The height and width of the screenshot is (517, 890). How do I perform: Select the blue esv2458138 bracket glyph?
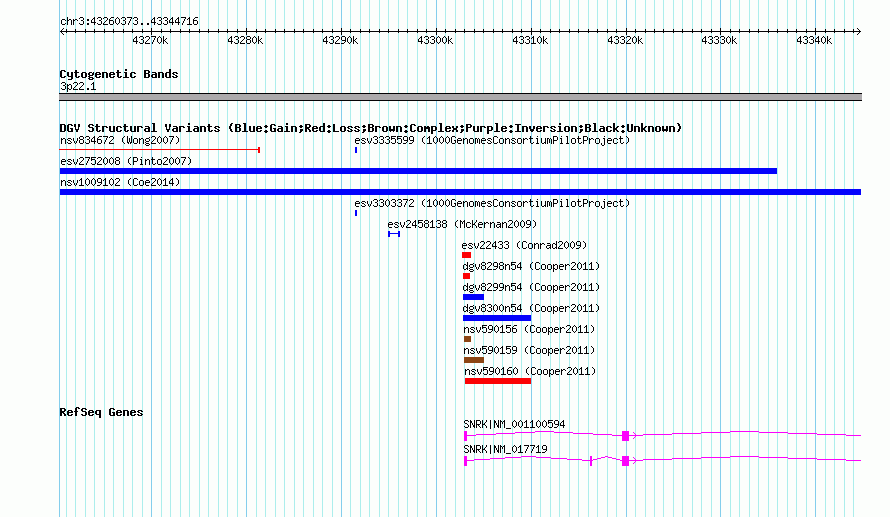(x=394, y=234)
